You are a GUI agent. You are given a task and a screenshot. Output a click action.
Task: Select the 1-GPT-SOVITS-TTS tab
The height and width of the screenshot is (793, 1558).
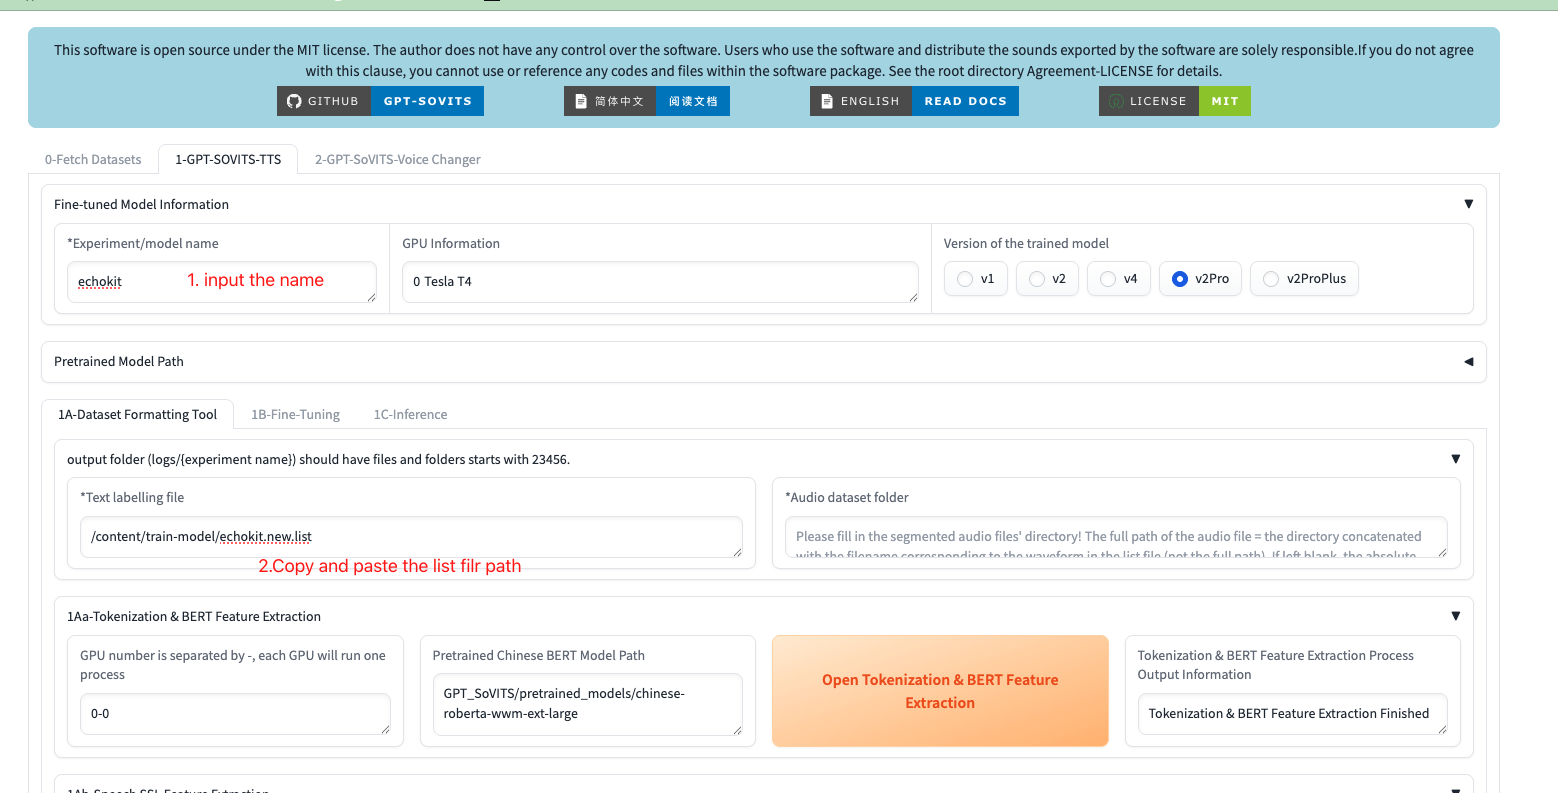228,159
